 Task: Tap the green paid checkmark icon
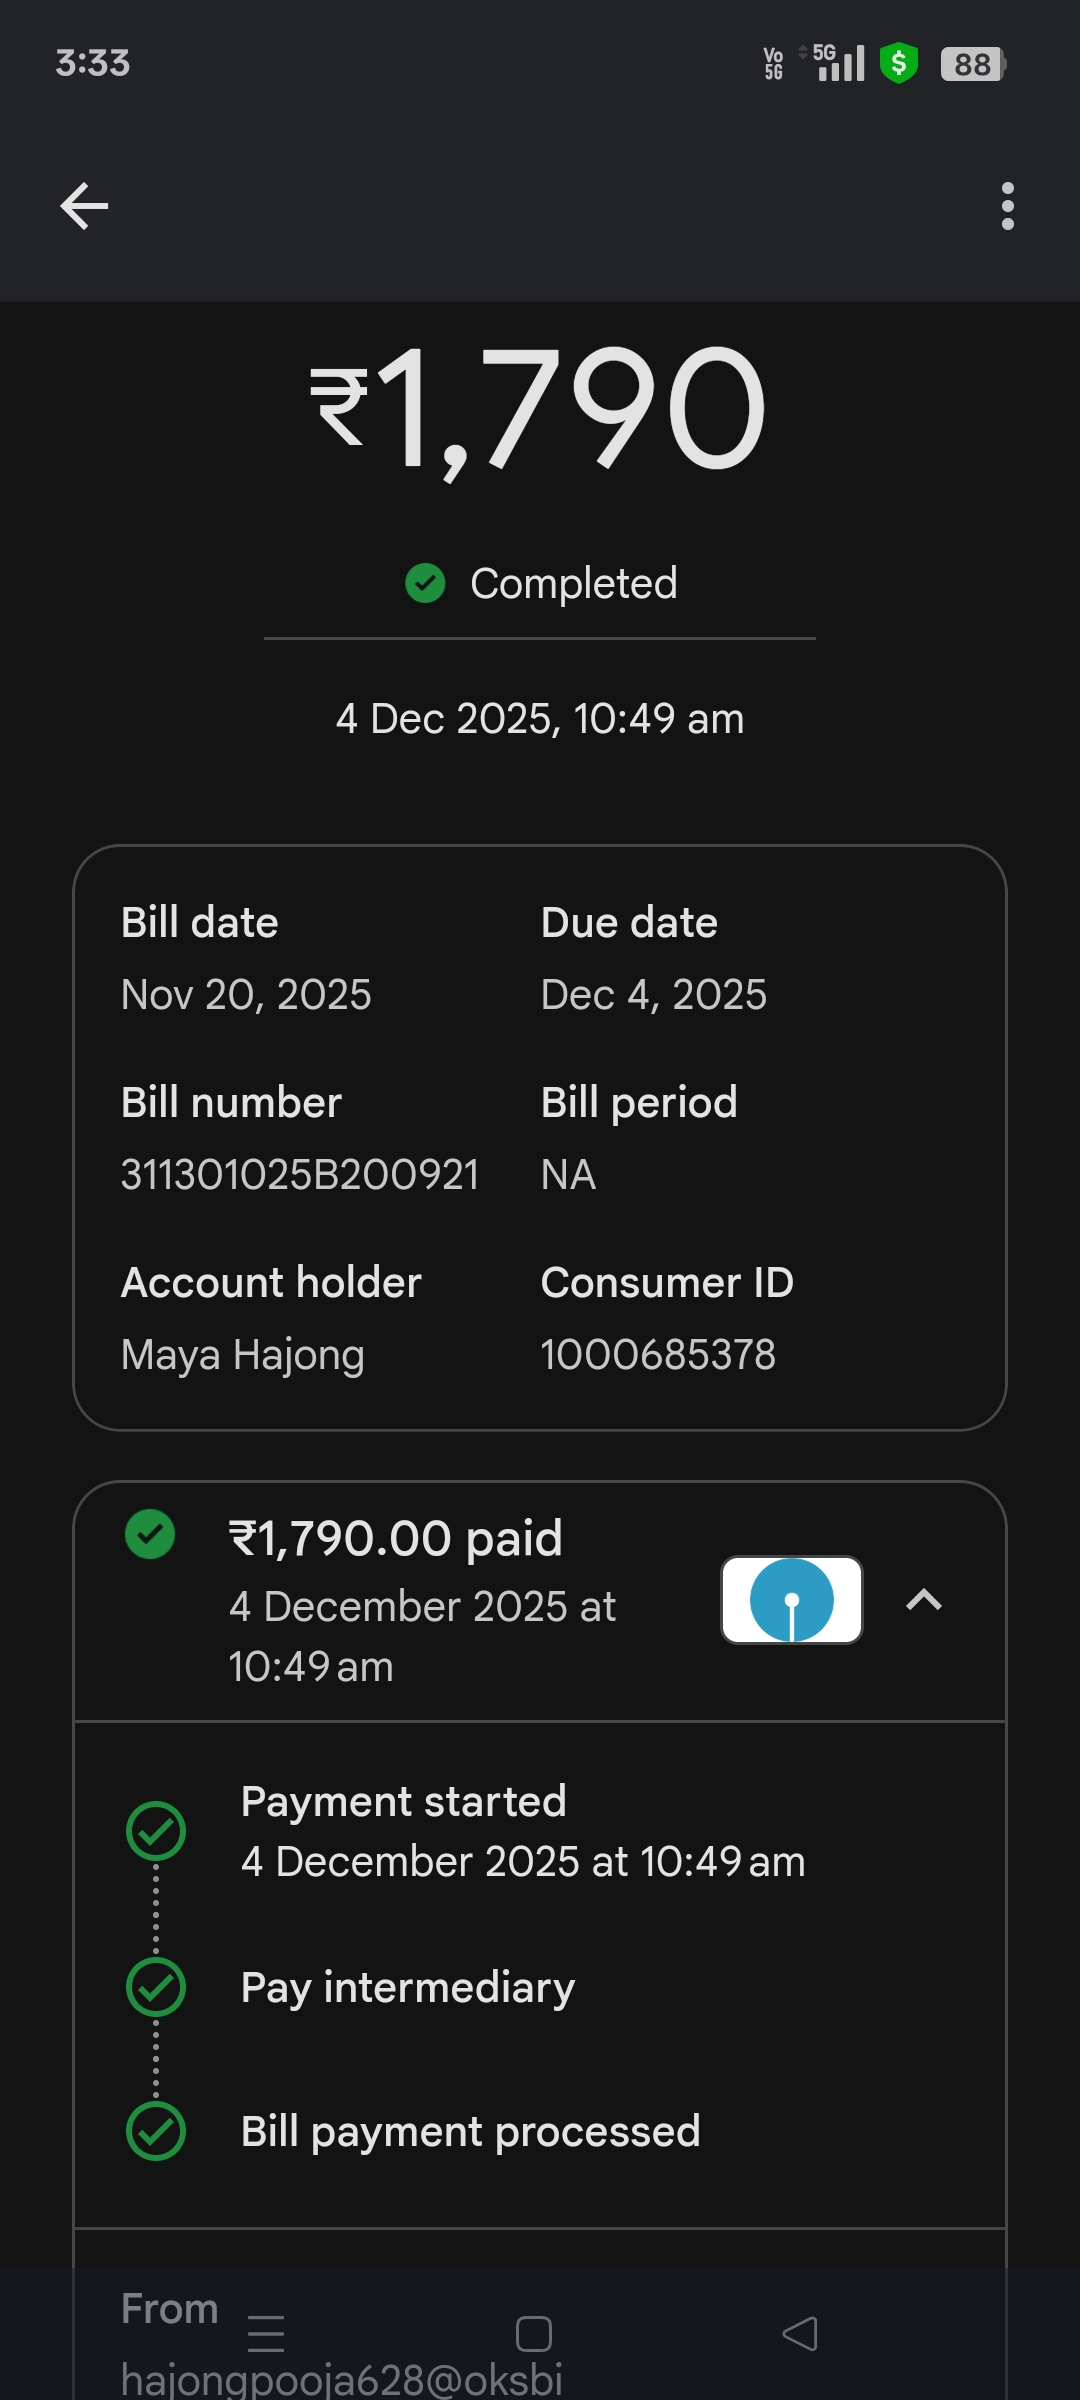click(150, 1534)
